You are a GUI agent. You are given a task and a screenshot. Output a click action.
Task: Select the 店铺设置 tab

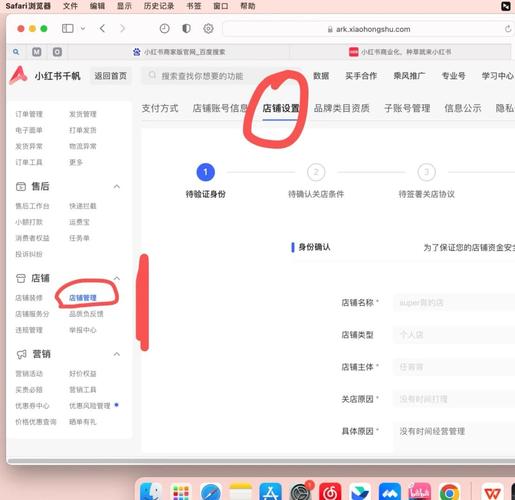point(281,108)
